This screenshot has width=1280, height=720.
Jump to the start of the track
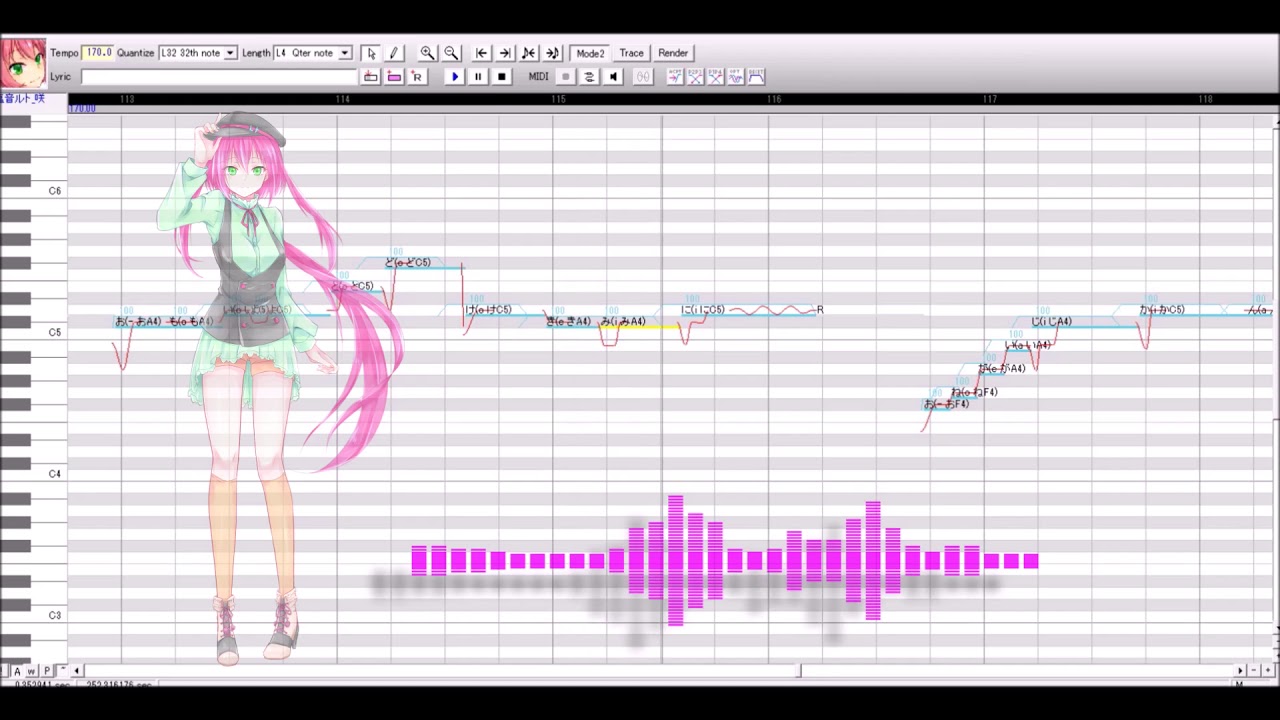[x=481, y=53]
